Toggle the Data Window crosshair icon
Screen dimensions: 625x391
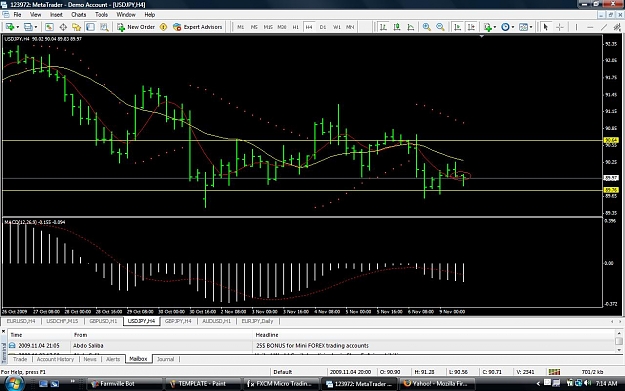pyautogui.click(x=63, y=27)
